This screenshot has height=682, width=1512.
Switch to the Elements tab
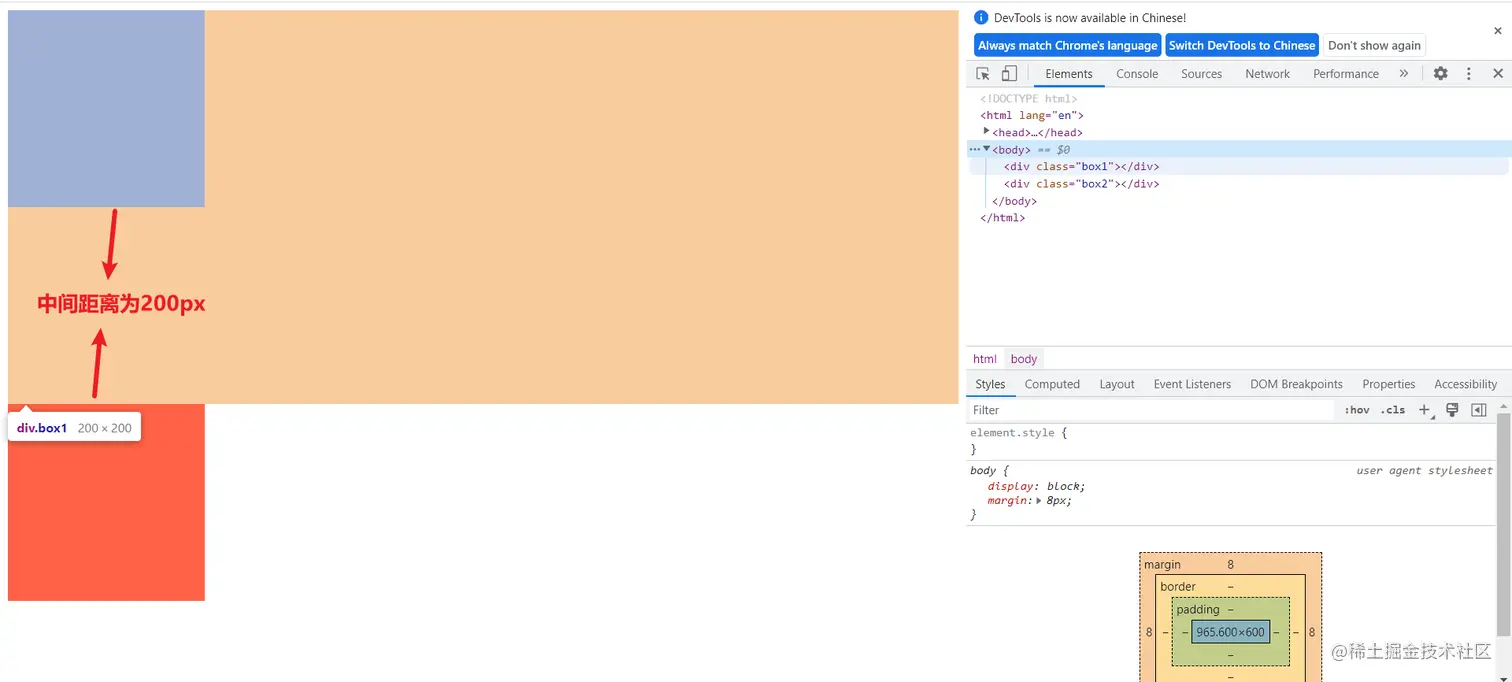[x=1069, y=74]
